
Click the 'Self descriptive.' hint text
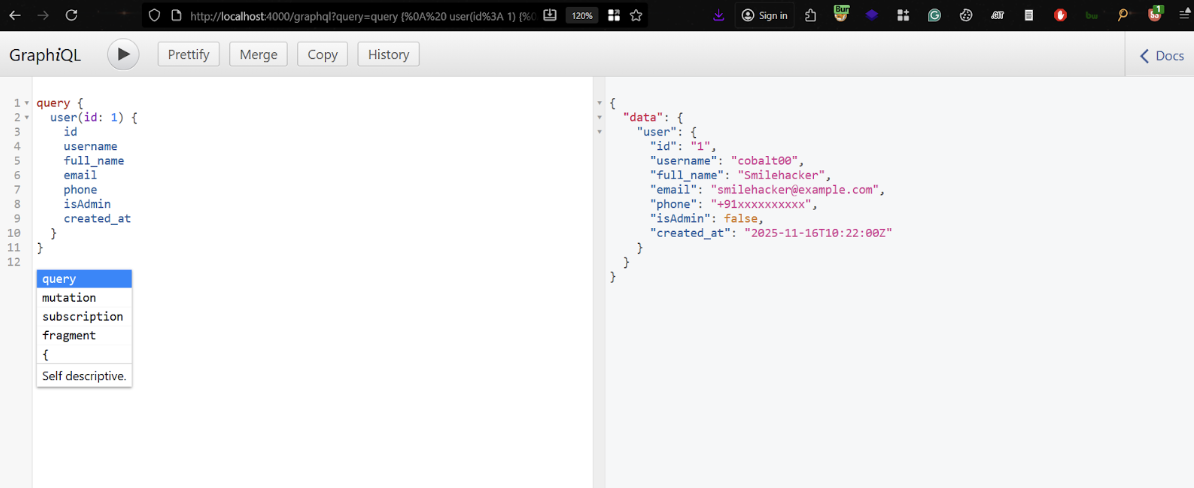(x=85, y=376)
